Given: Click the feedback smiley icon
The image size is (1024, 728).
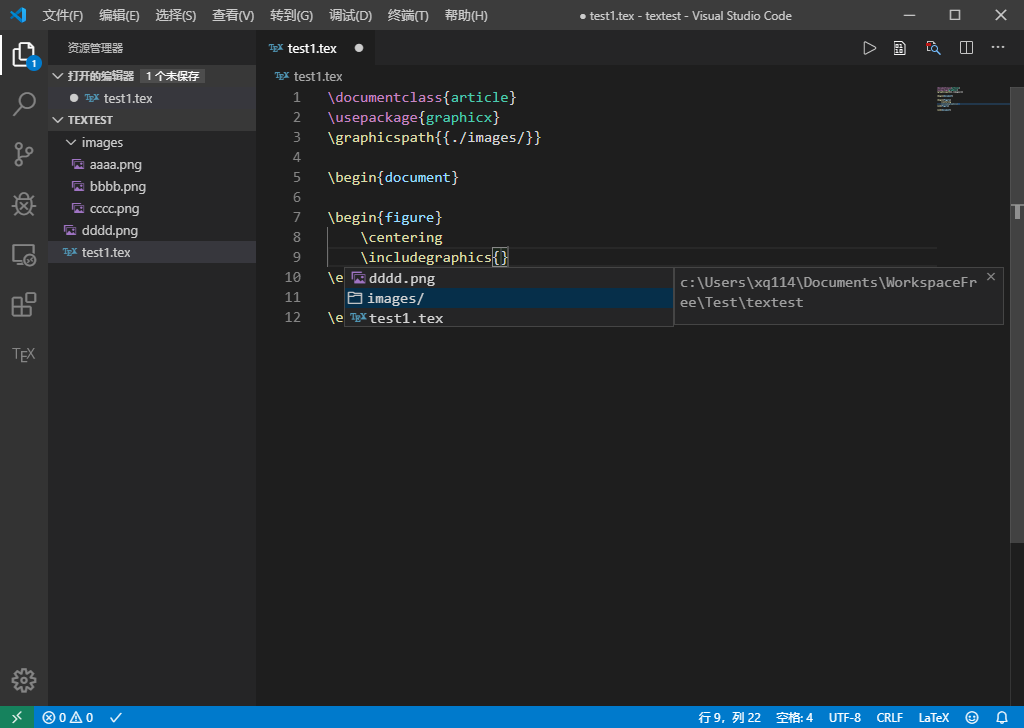Looking at the screenshot, I should click(972, 718).
